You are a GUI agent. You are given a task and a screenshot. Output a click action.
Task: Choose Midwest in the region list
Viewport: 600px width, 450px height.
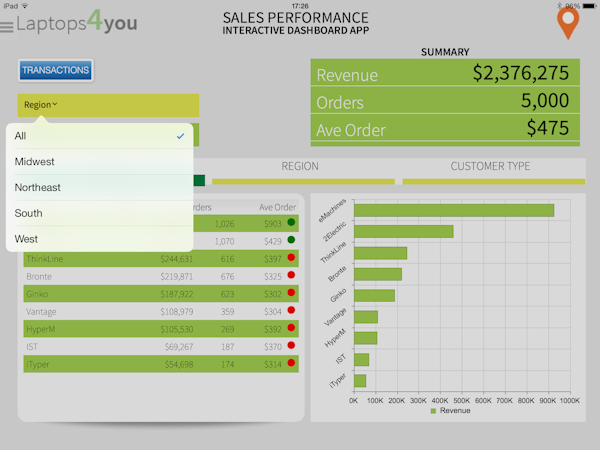tap(99, 162)
